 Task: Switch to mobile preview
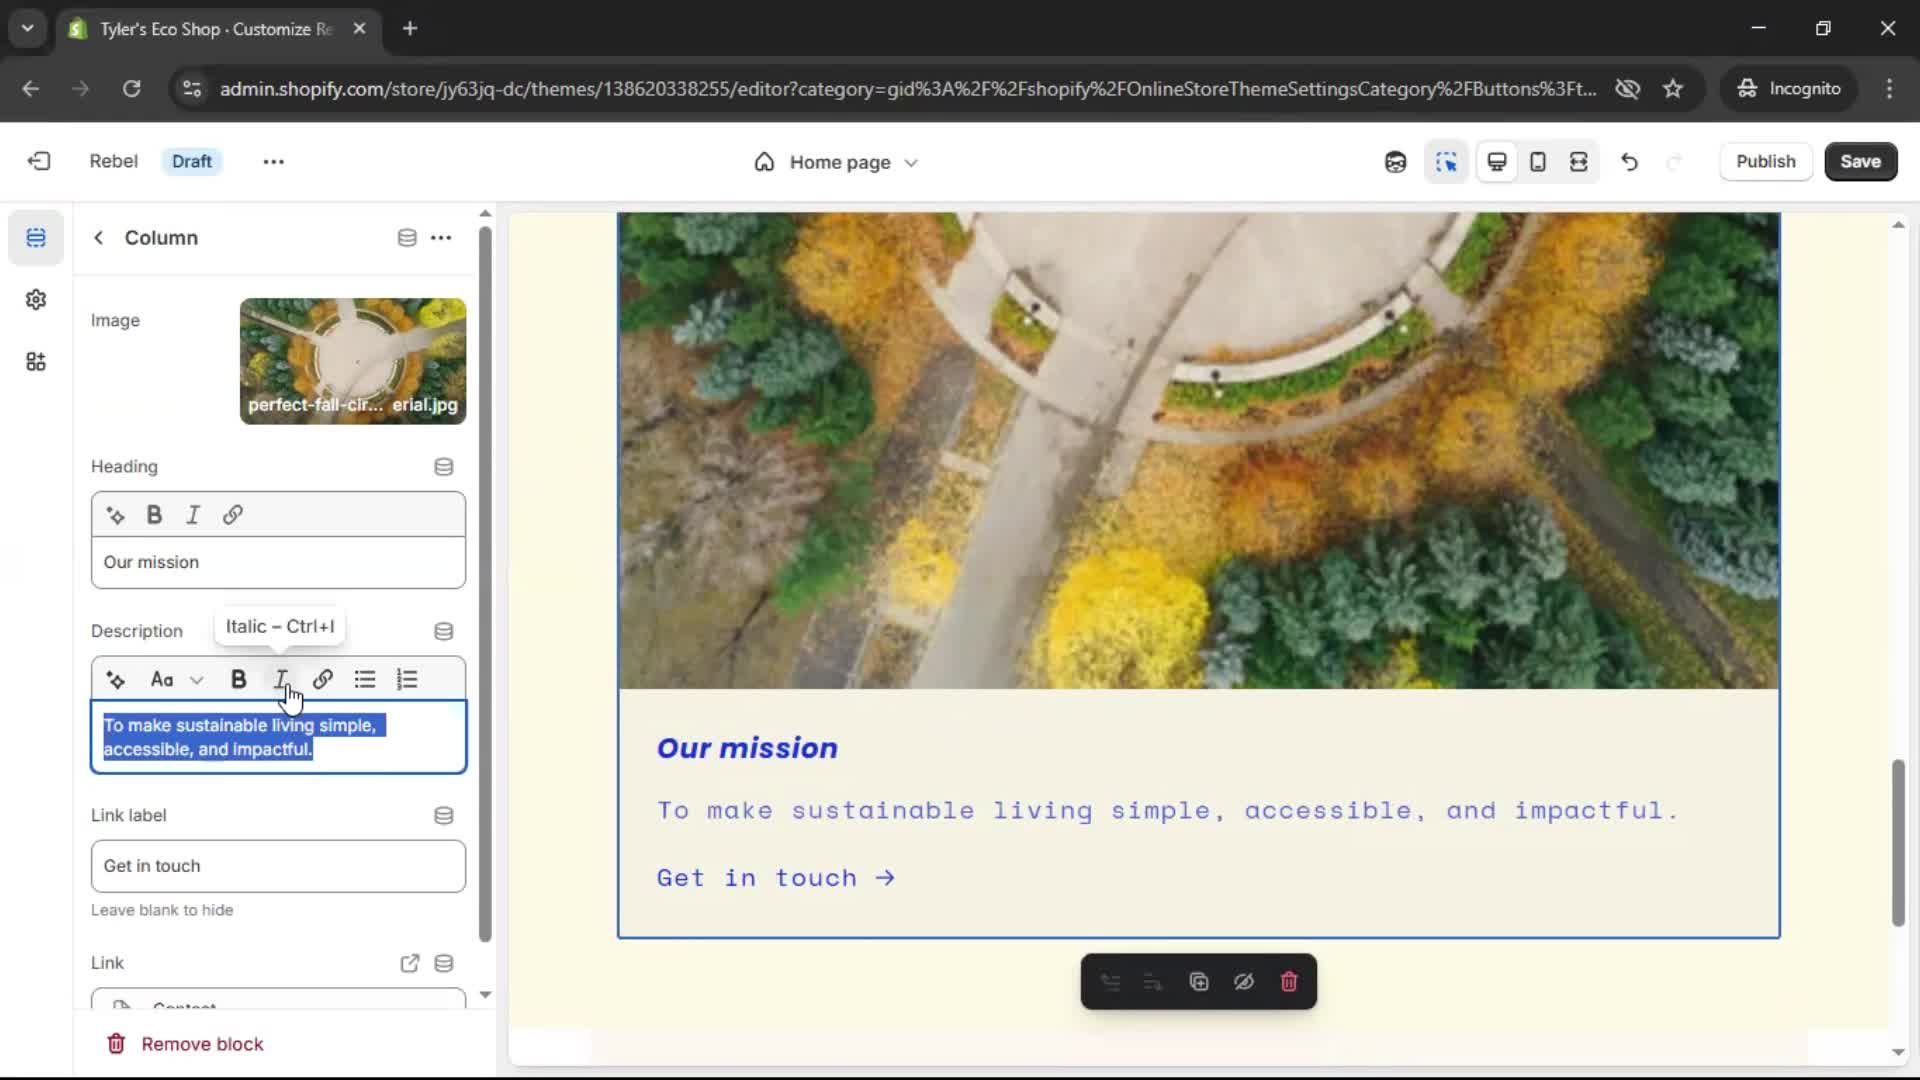coord(1537,161)
